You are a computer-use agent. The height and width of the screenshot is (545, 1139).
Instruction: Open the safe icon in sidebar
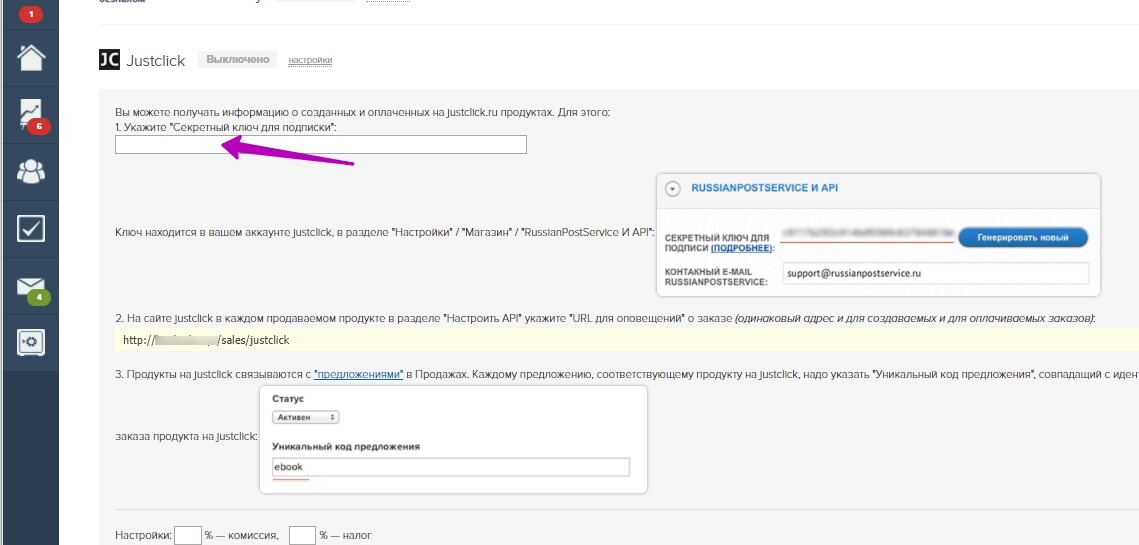[x=31, y=342]
